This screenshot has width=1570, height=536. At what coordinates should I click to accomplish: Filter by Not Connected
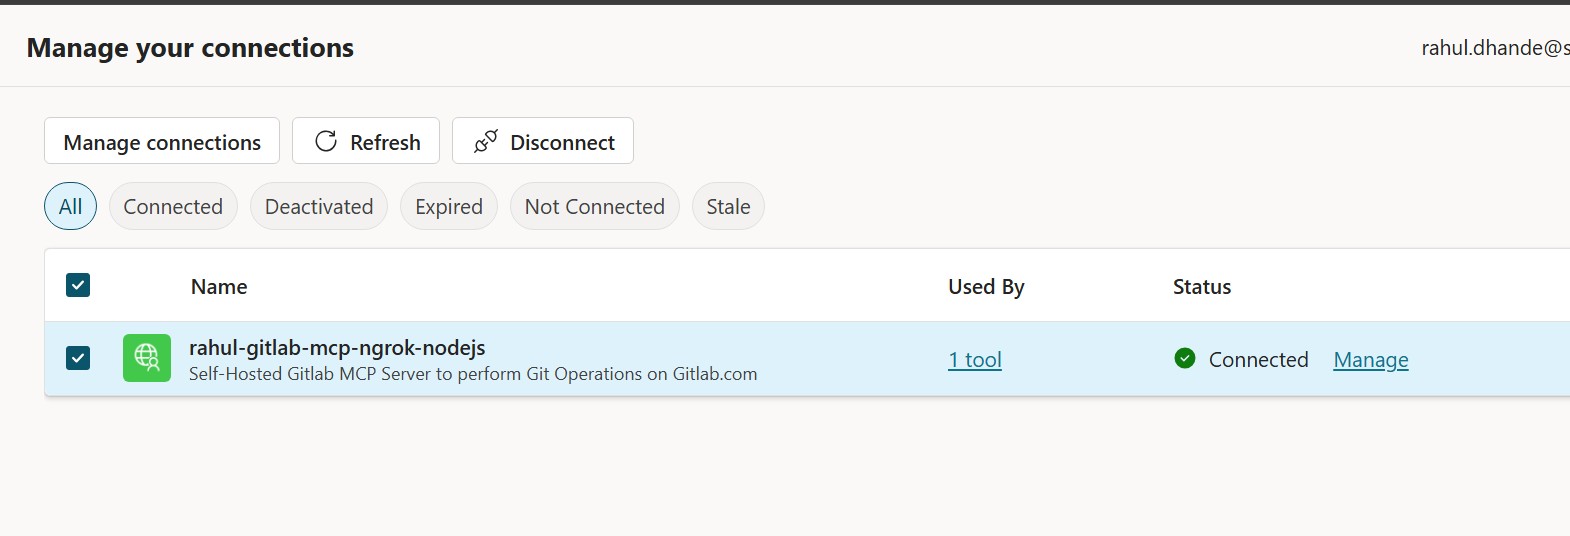click(595, 206)
